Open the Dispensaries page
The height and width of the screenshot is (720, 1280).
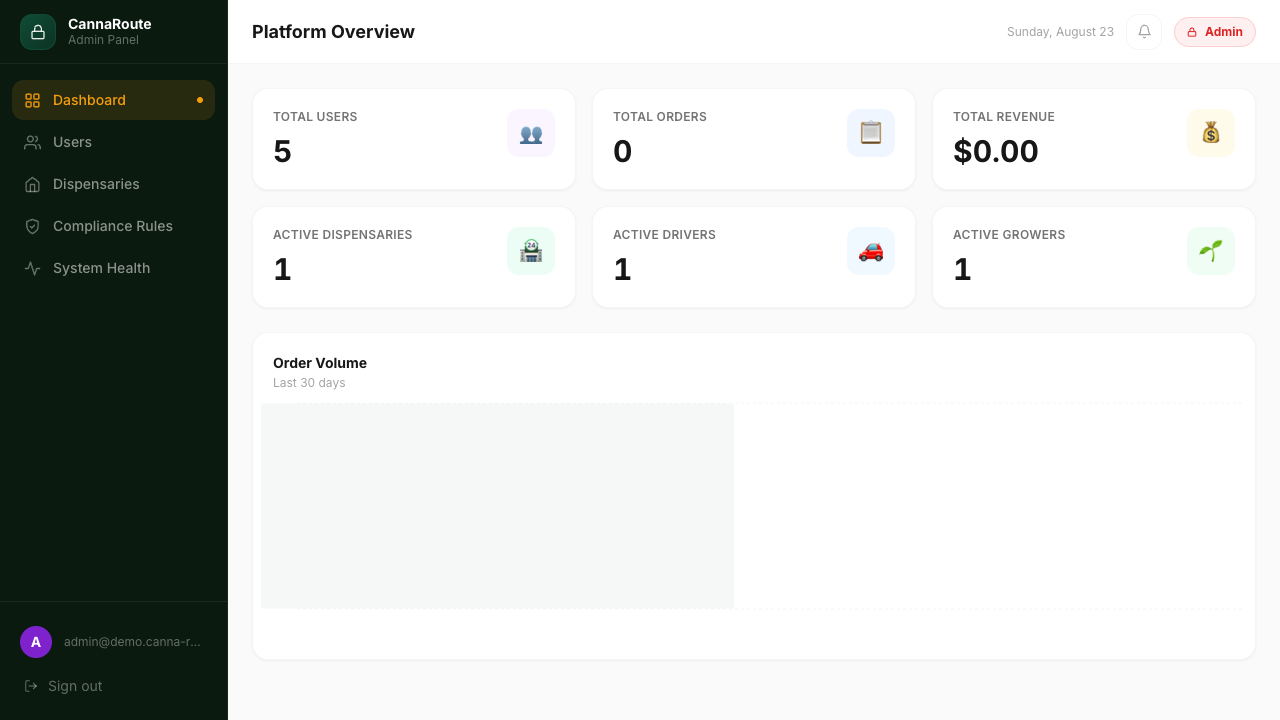[x=113, y=184]
